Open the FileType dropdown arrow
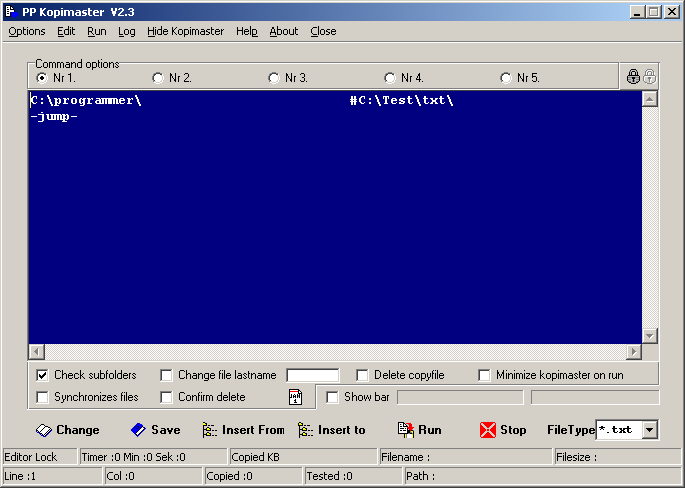Viewport: 685px width, 488px height. [650, 430]
